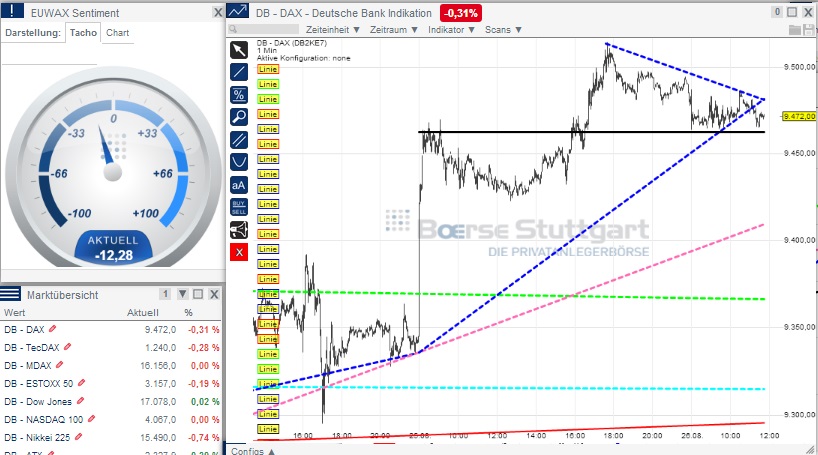Select the U-shaped curve drawing tool

pyautogui.click(x=239, y=162)
